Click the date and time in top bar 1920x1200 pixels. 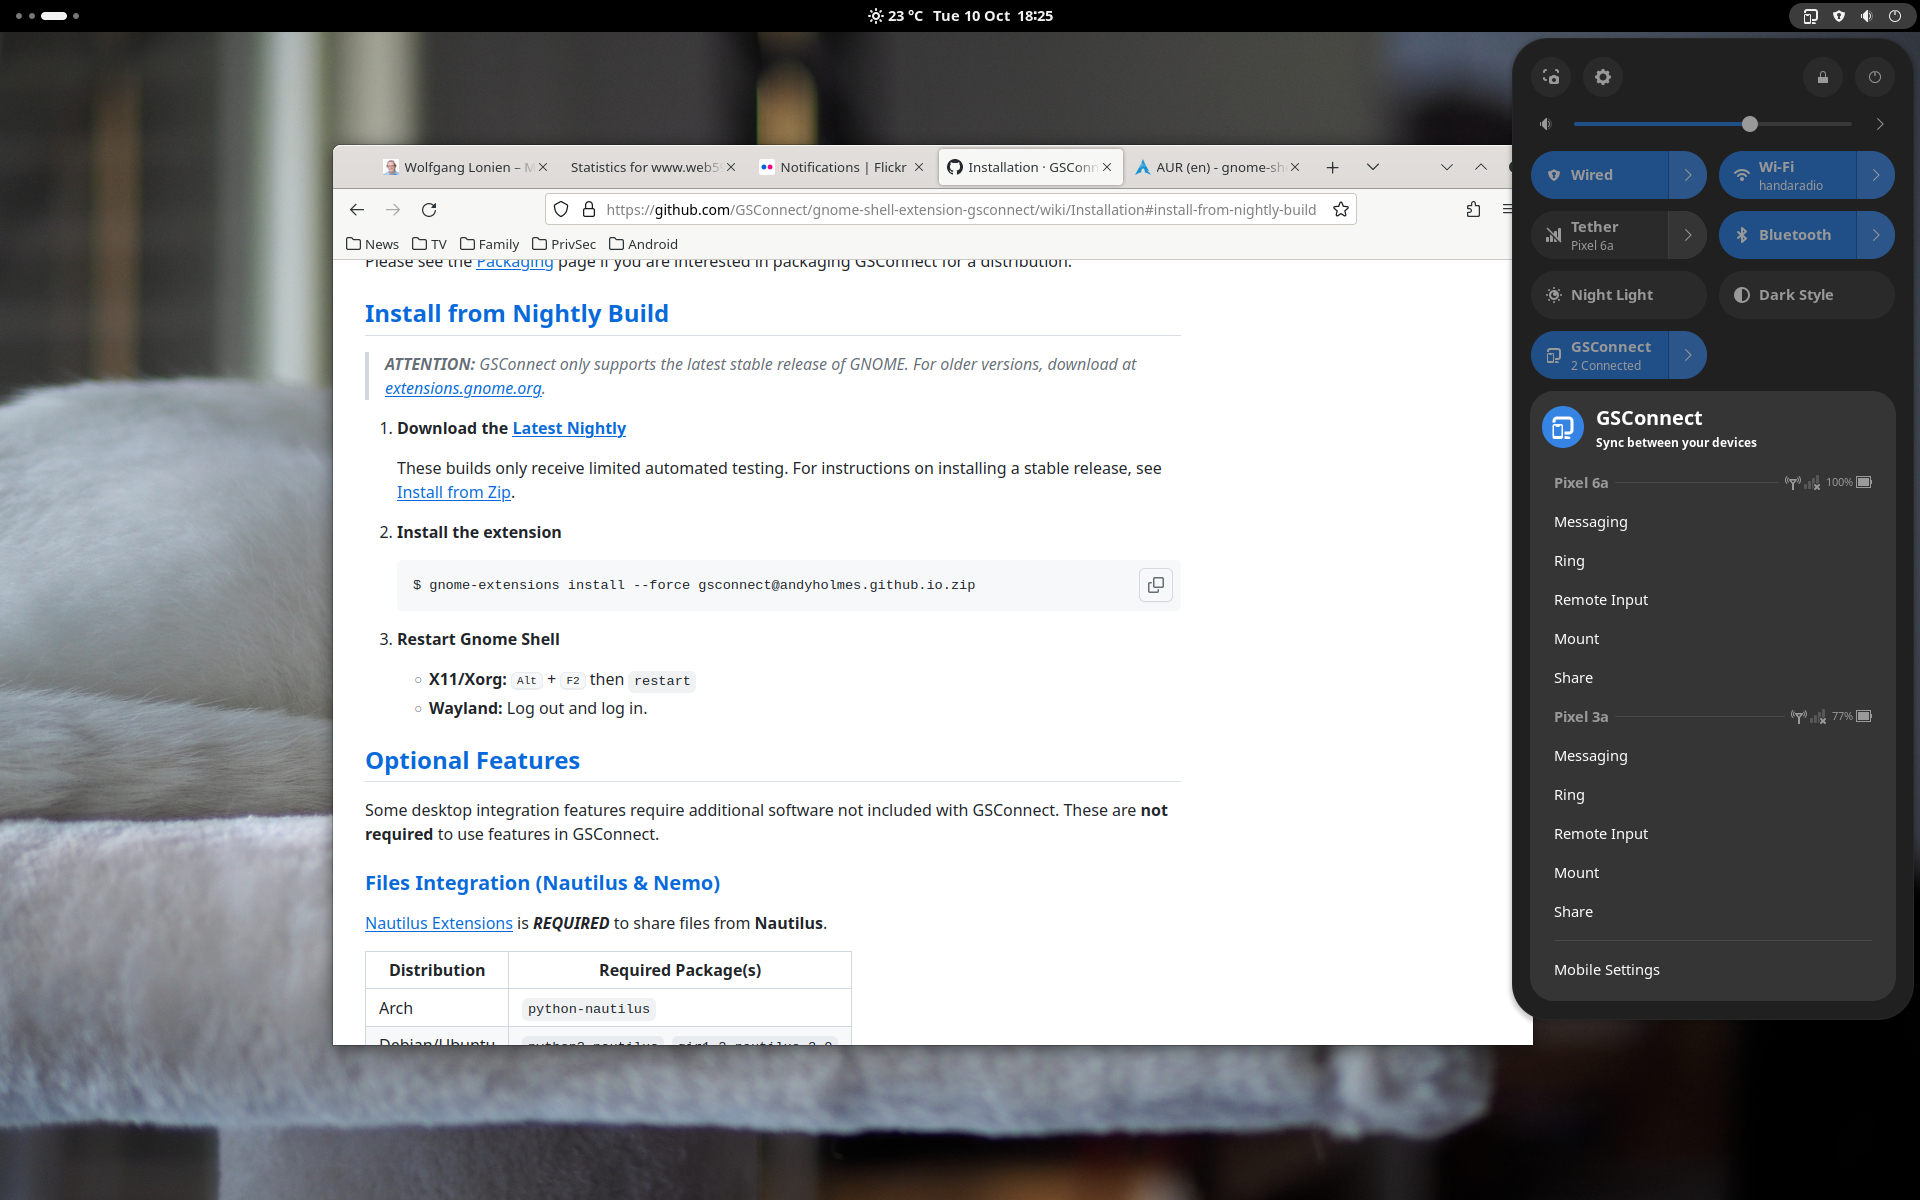(993, 16)
